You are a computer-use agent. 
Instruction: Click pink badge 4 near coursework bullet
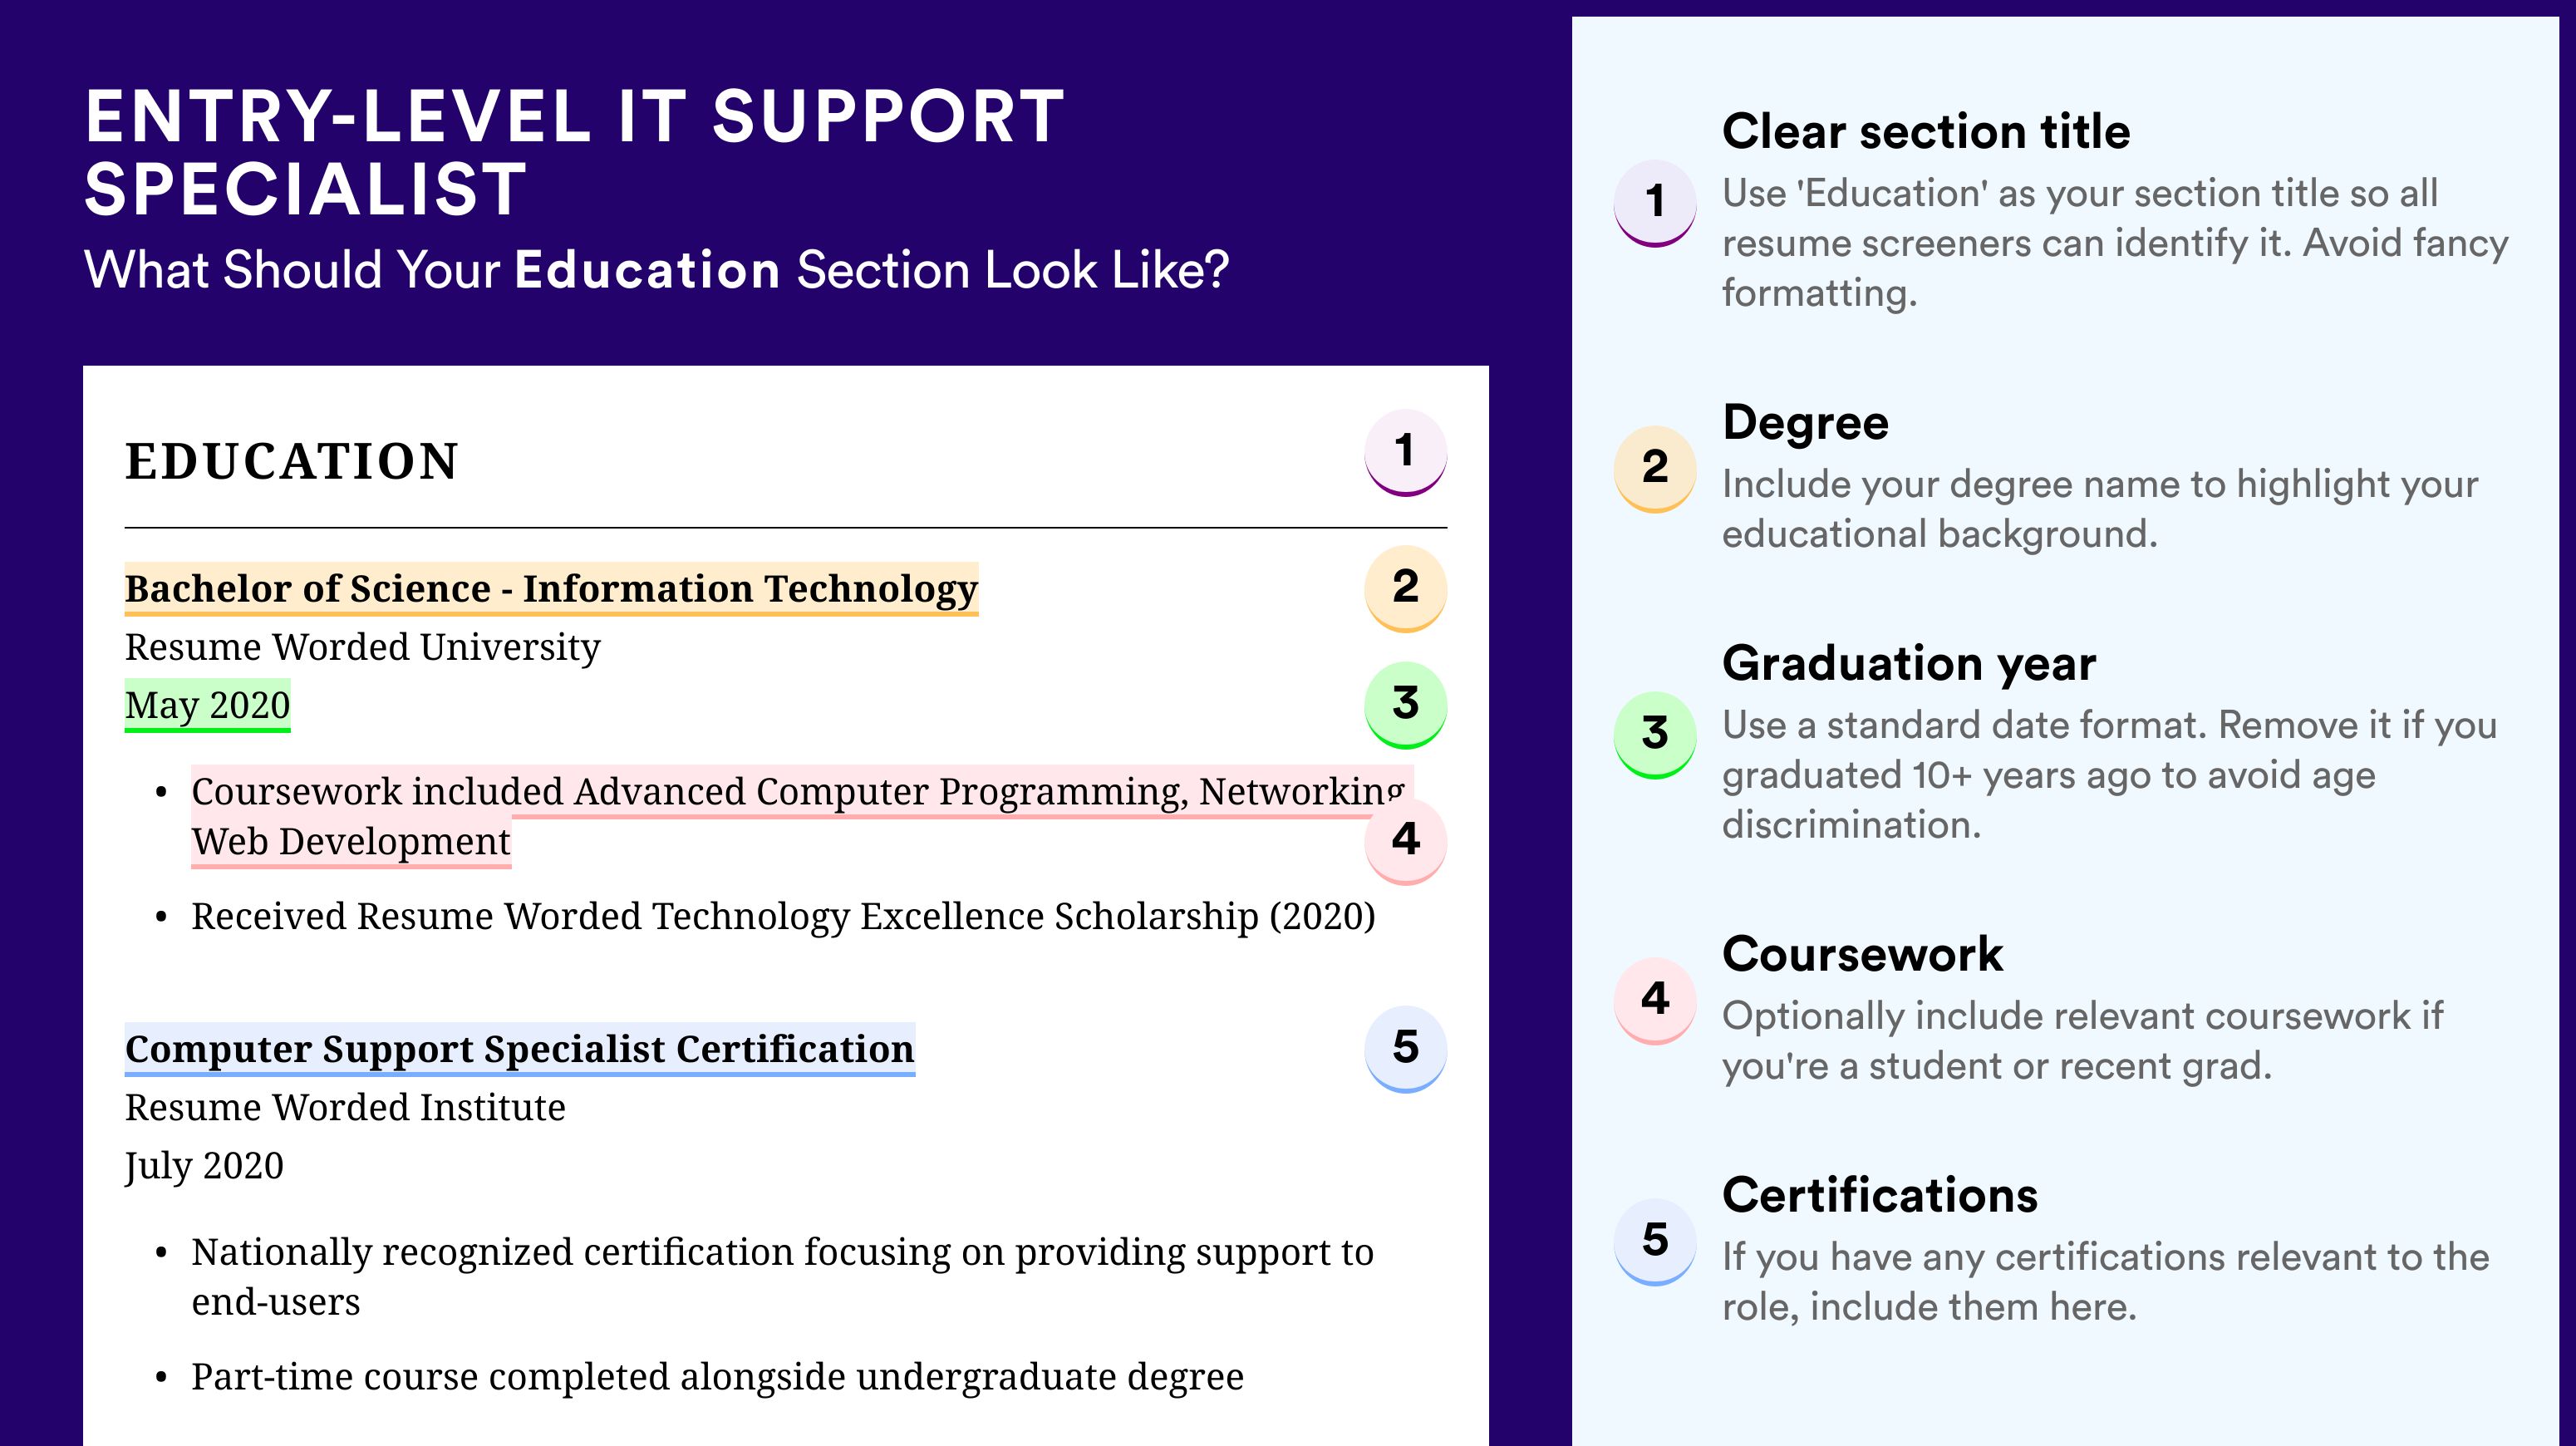tap(1405, 841)
